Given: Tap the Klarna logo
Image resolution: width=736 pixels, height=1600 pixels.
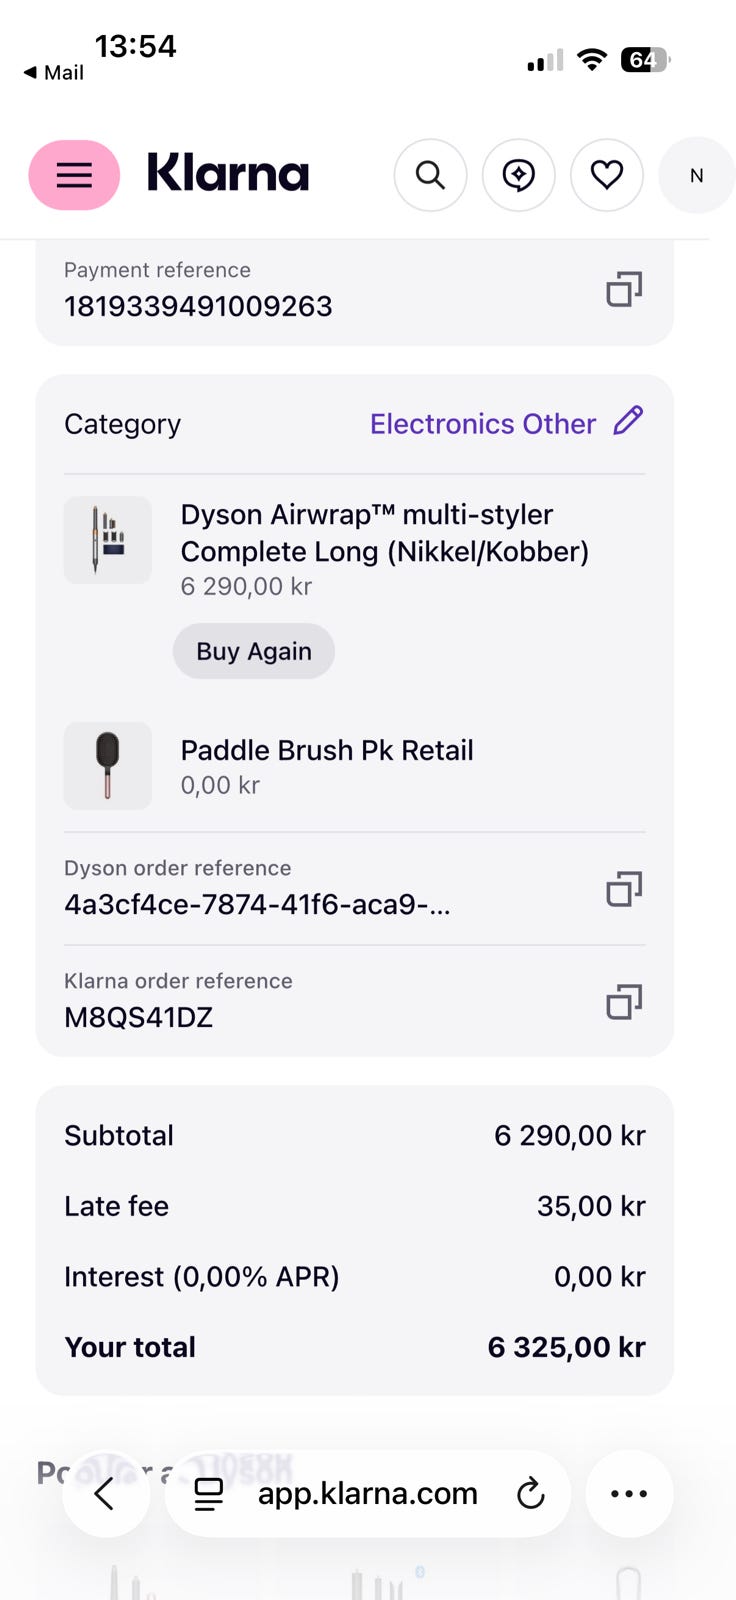Looking at the screenshot, I should click(228, 173).
